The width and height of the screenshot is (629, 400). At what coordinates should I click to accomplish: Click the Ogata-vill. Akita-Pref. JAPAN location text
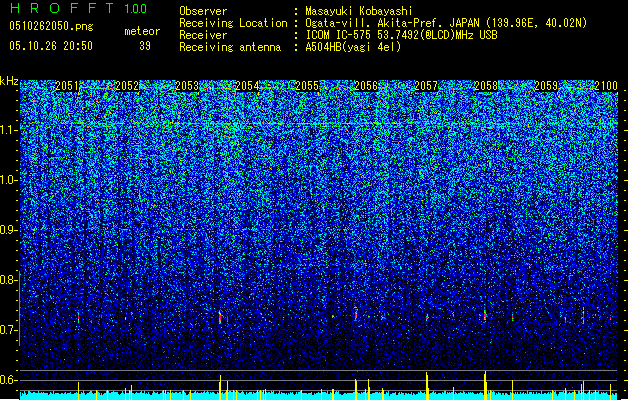(x=446, y=23)
